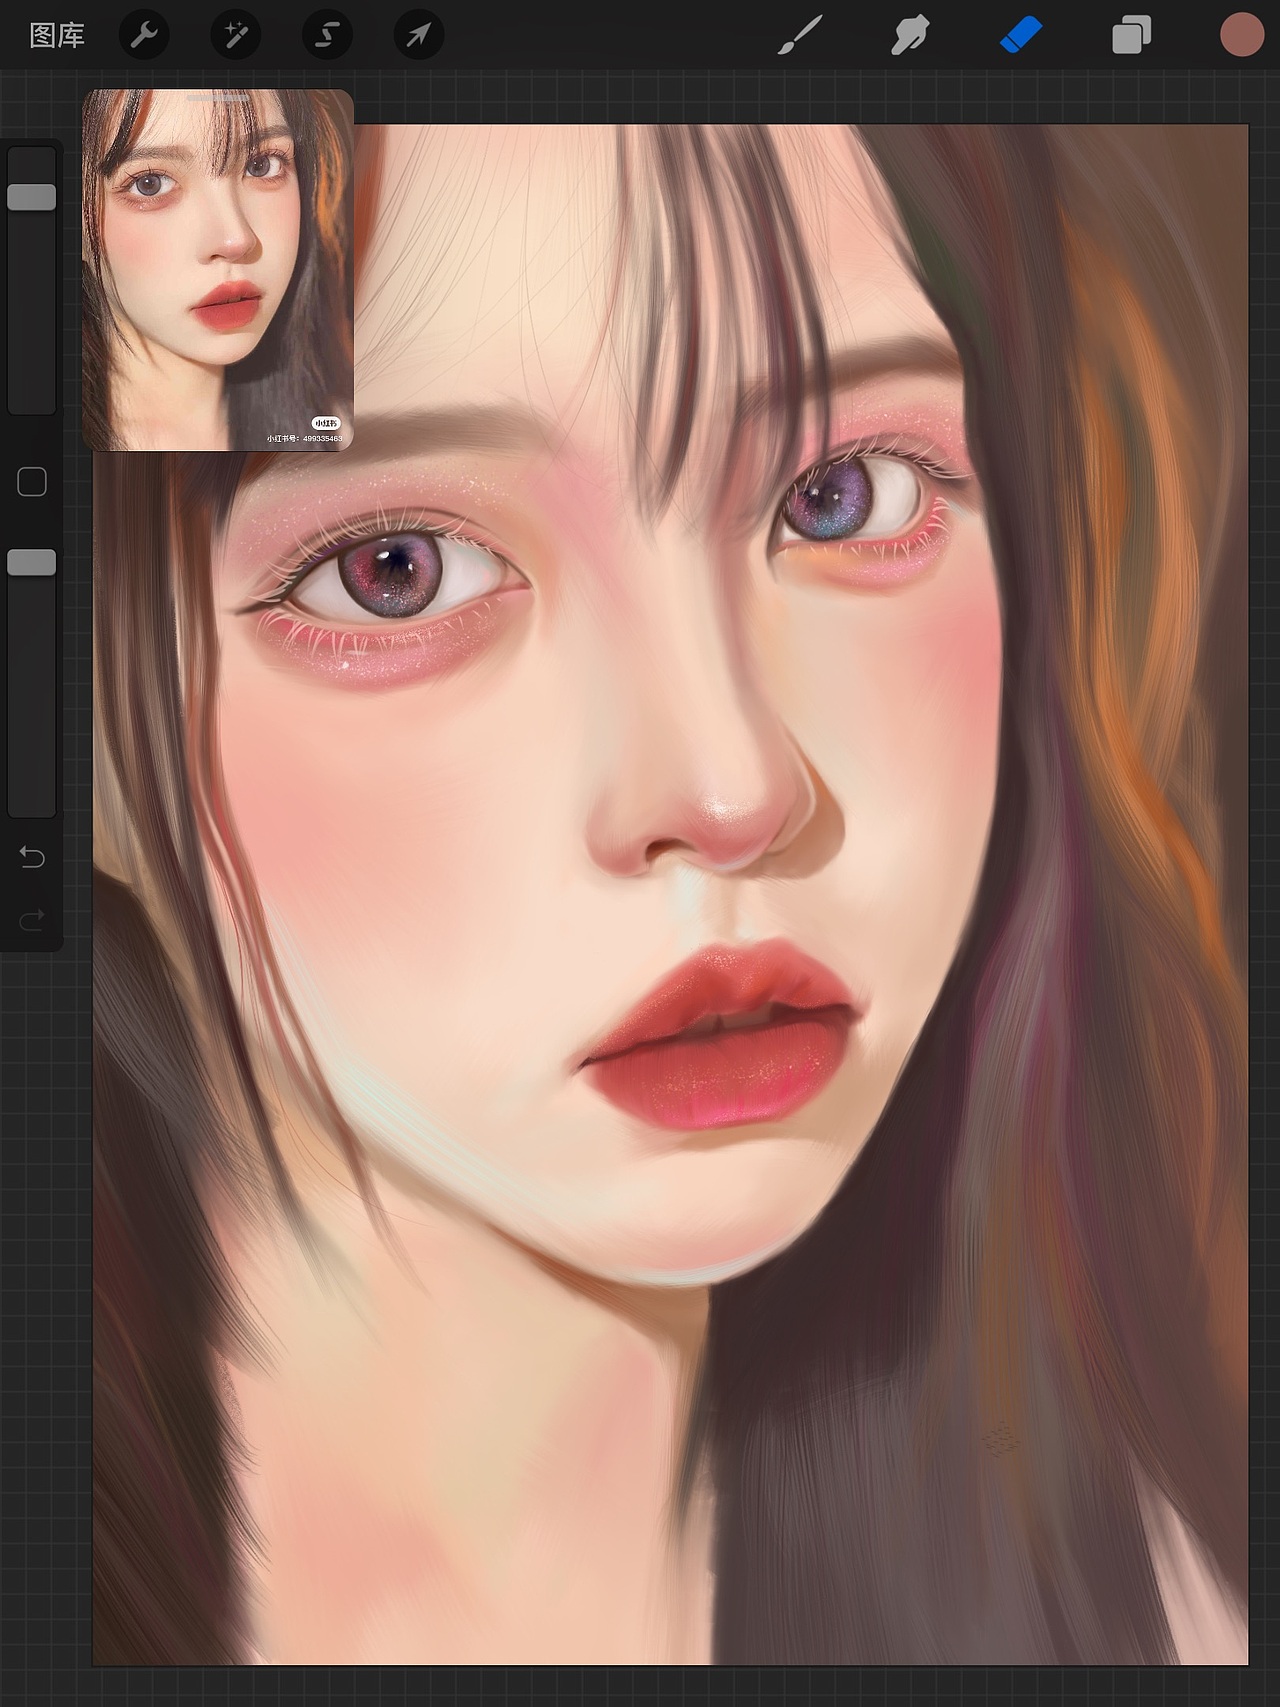The width and height of the screenshot is (1280, 1707).
Task: Select the Smudge tool
Action: 910,36
